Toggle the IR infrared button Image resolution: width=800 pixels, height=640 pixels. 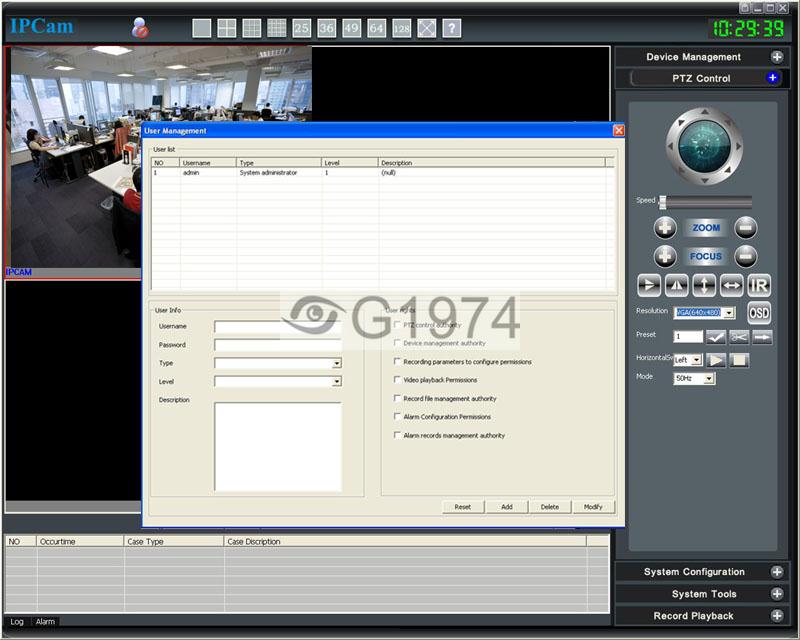759,285
